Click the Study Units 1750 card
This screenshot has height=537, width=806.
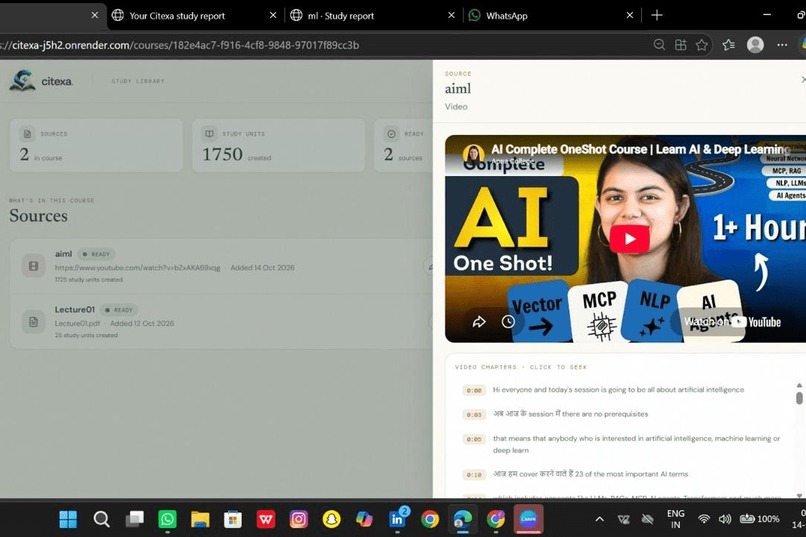pyautogui.click(x=279, y=145)
